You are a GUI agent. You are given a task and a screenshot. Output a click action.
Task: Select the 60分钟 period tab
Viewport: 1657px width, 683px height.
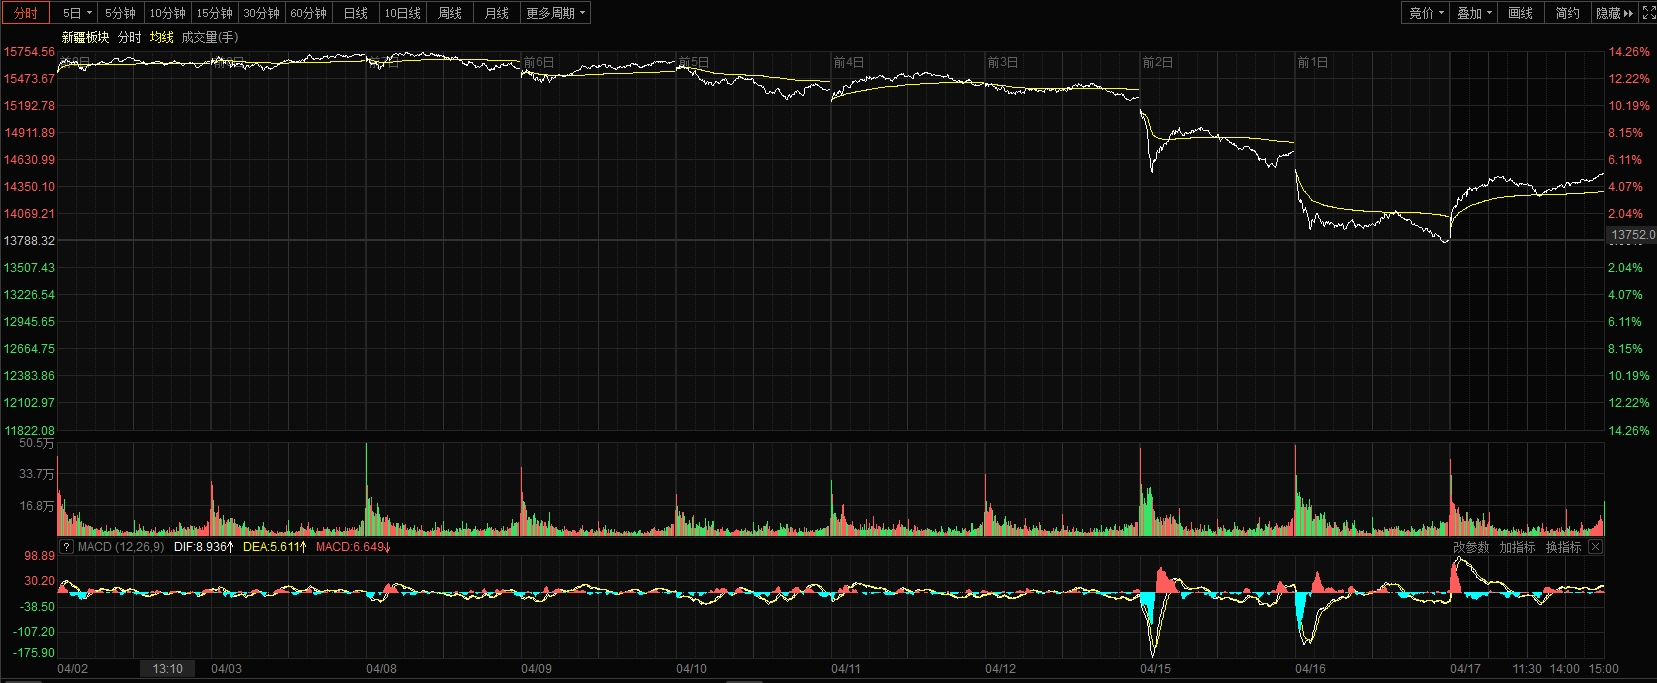click(308, 13)
